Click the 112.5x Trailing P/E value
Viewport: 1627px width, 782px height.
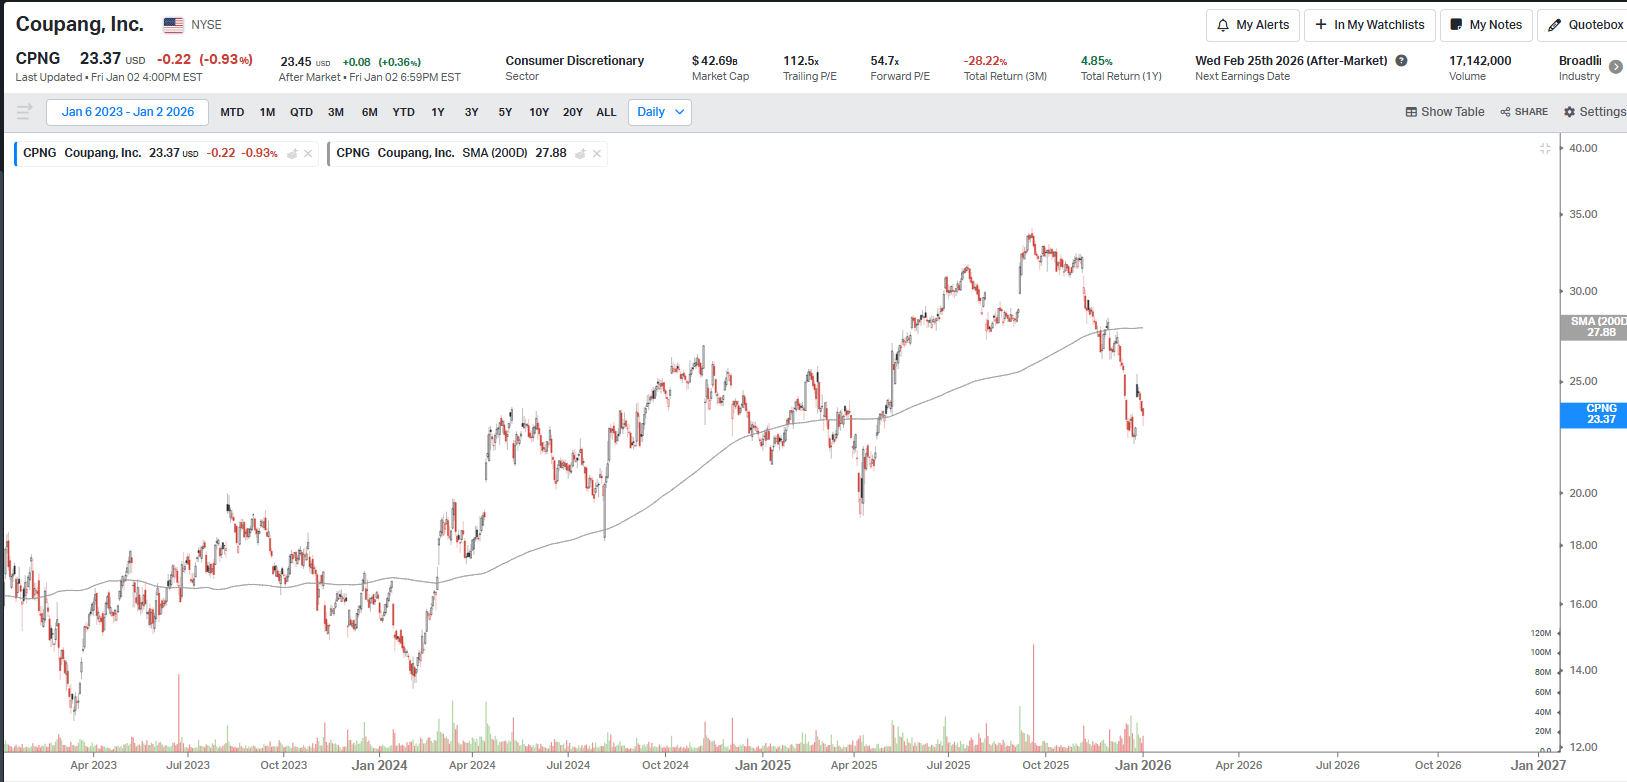[801, 61]
